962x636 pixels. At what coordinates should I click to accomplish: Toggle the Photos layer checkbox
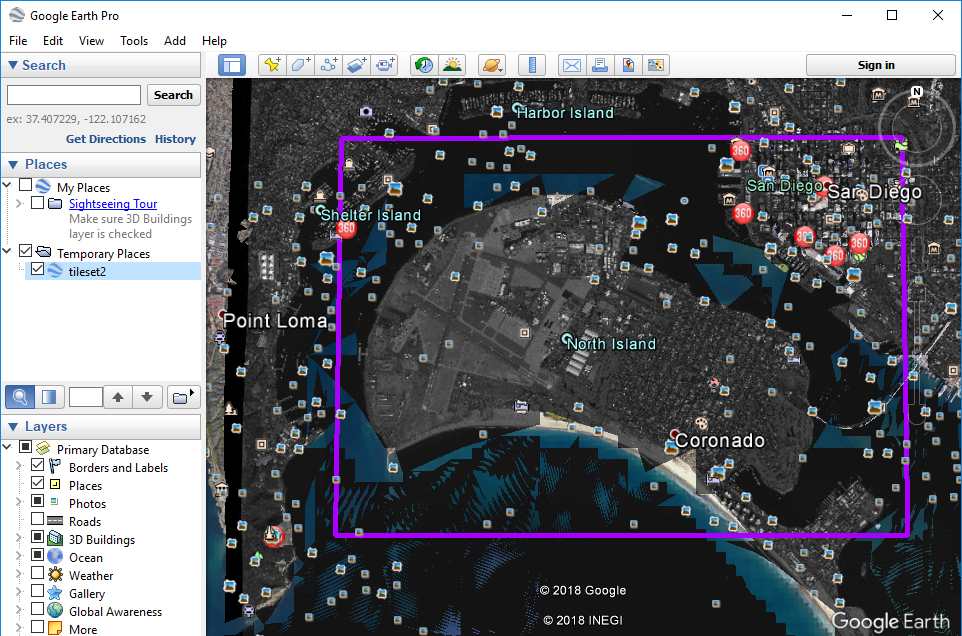(37, 500)
